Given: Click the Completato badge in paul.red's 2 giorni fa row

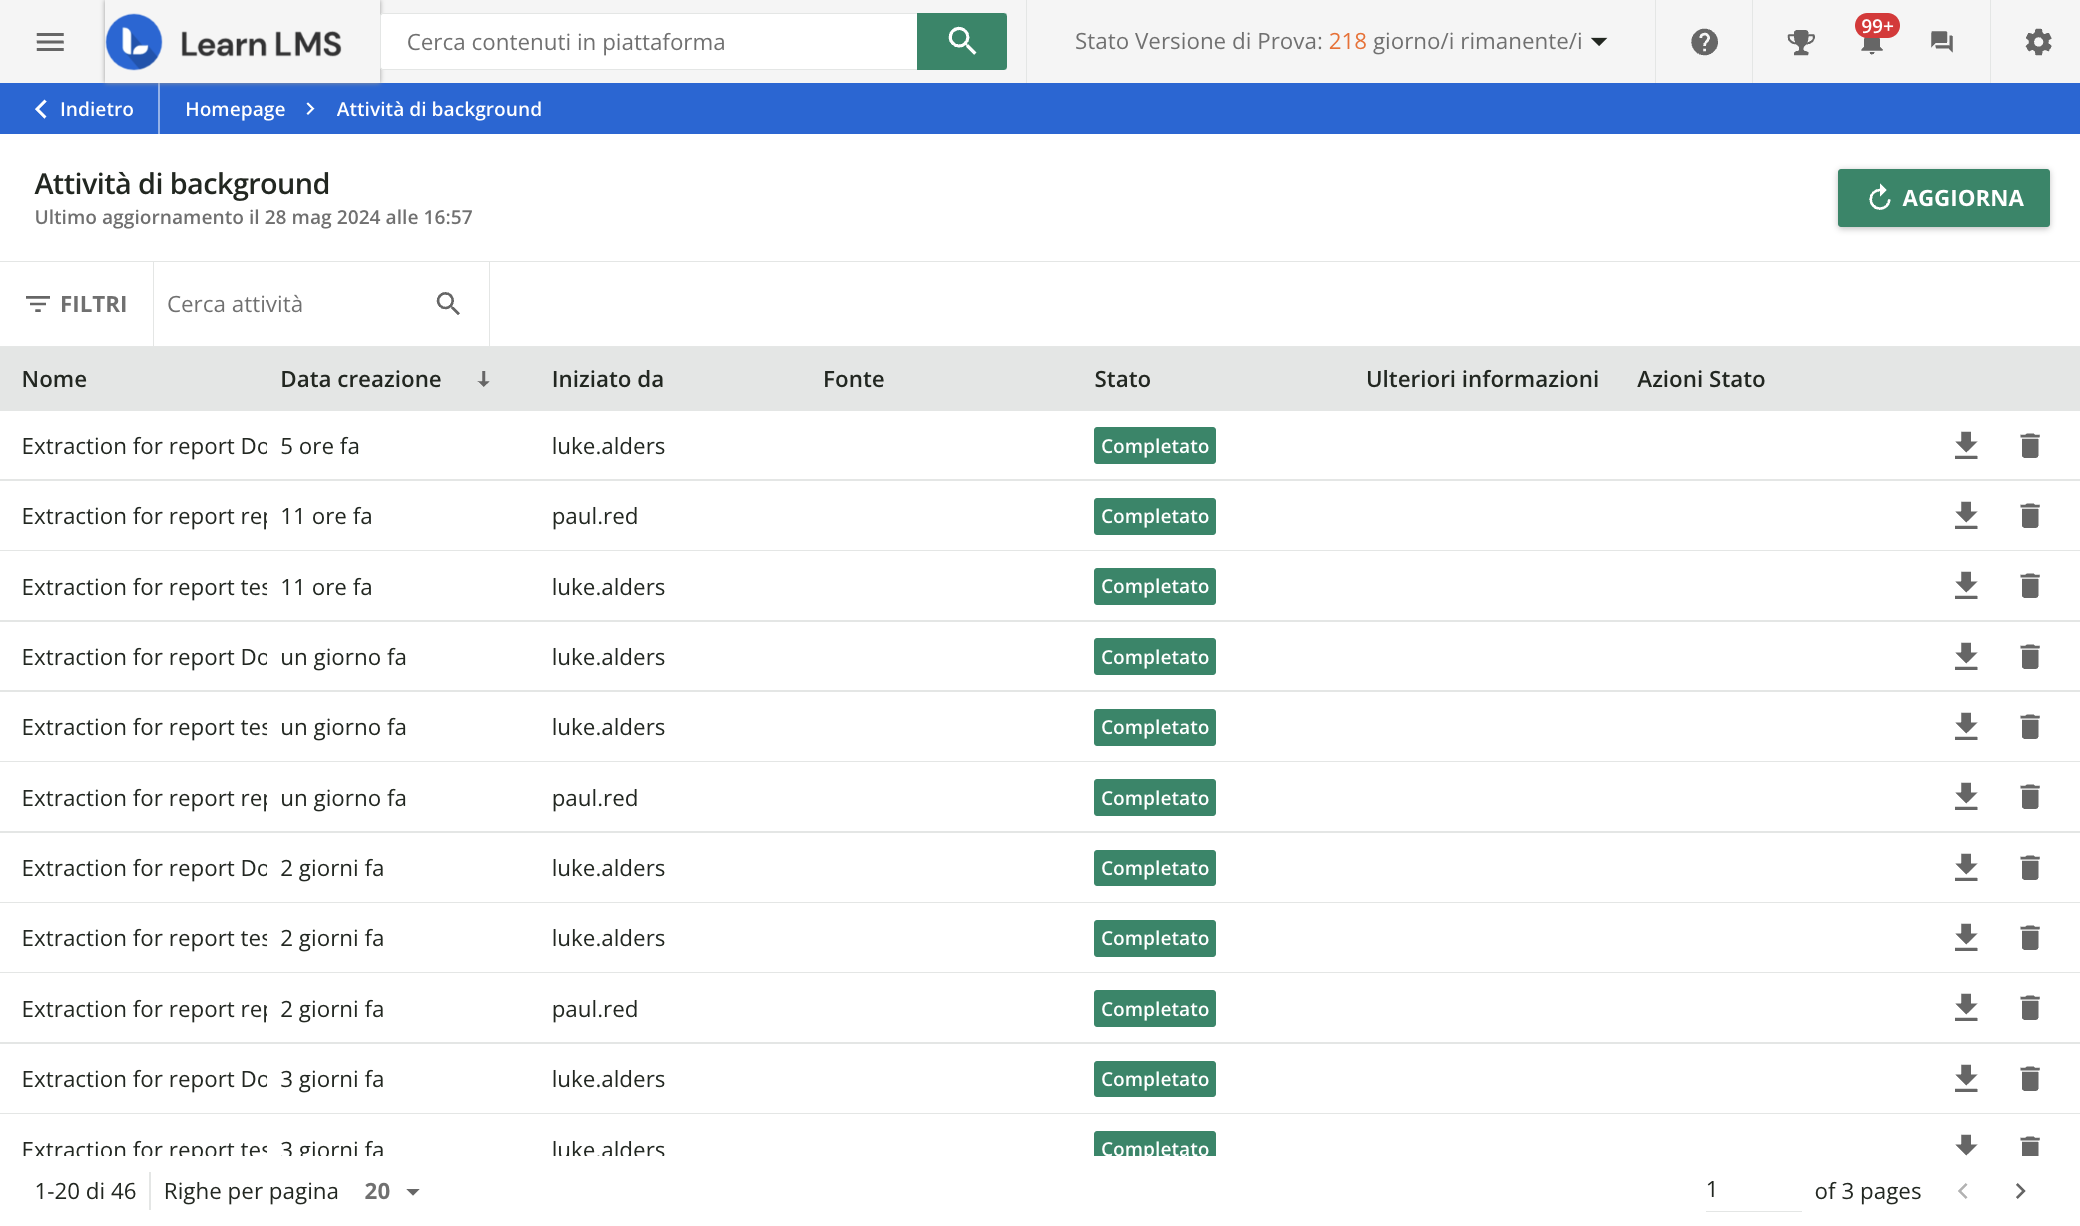Looking at the screenshot, I should (x=1155, y=1009).
